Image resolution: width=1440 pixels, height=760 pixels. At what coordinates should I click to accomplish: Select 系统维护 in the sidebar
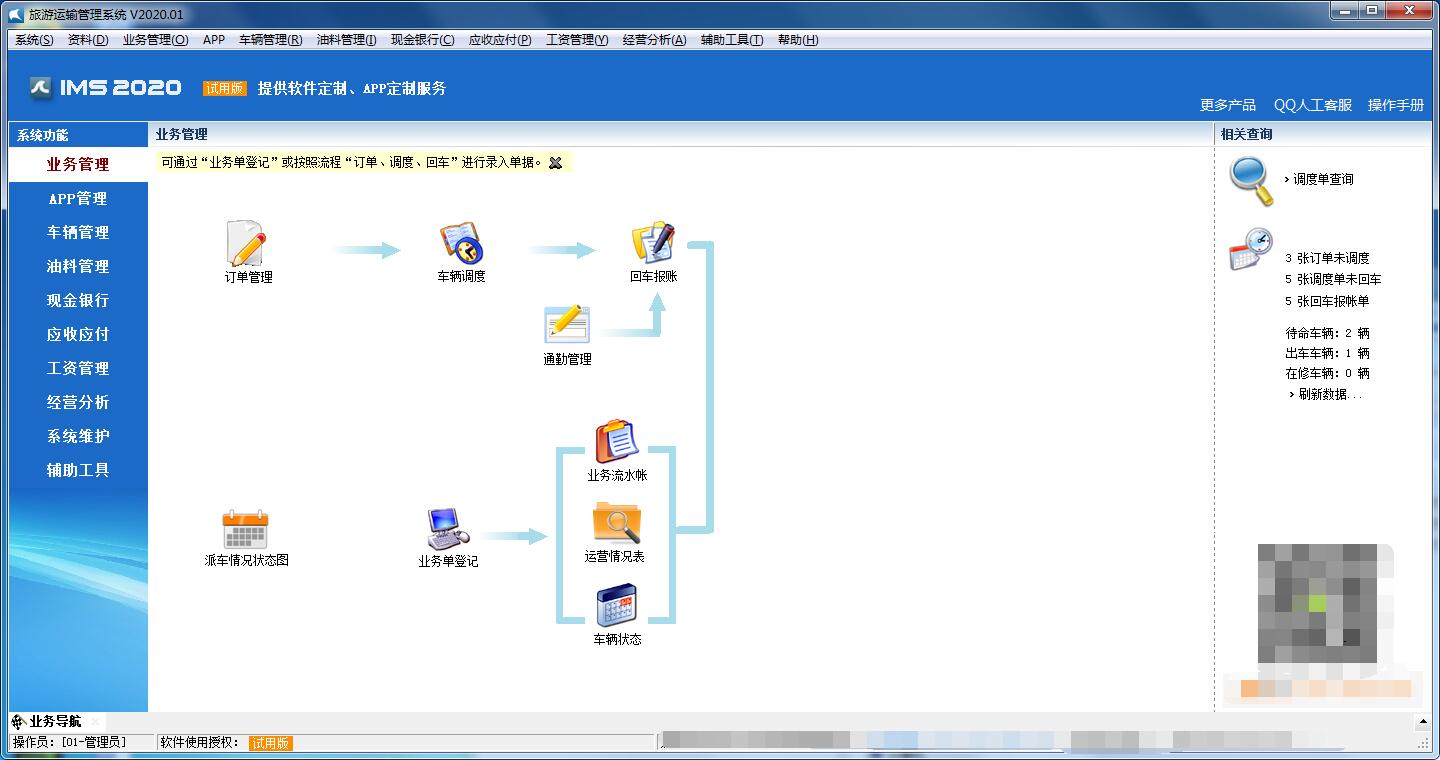pyautogui.click(x=78, y=436)
